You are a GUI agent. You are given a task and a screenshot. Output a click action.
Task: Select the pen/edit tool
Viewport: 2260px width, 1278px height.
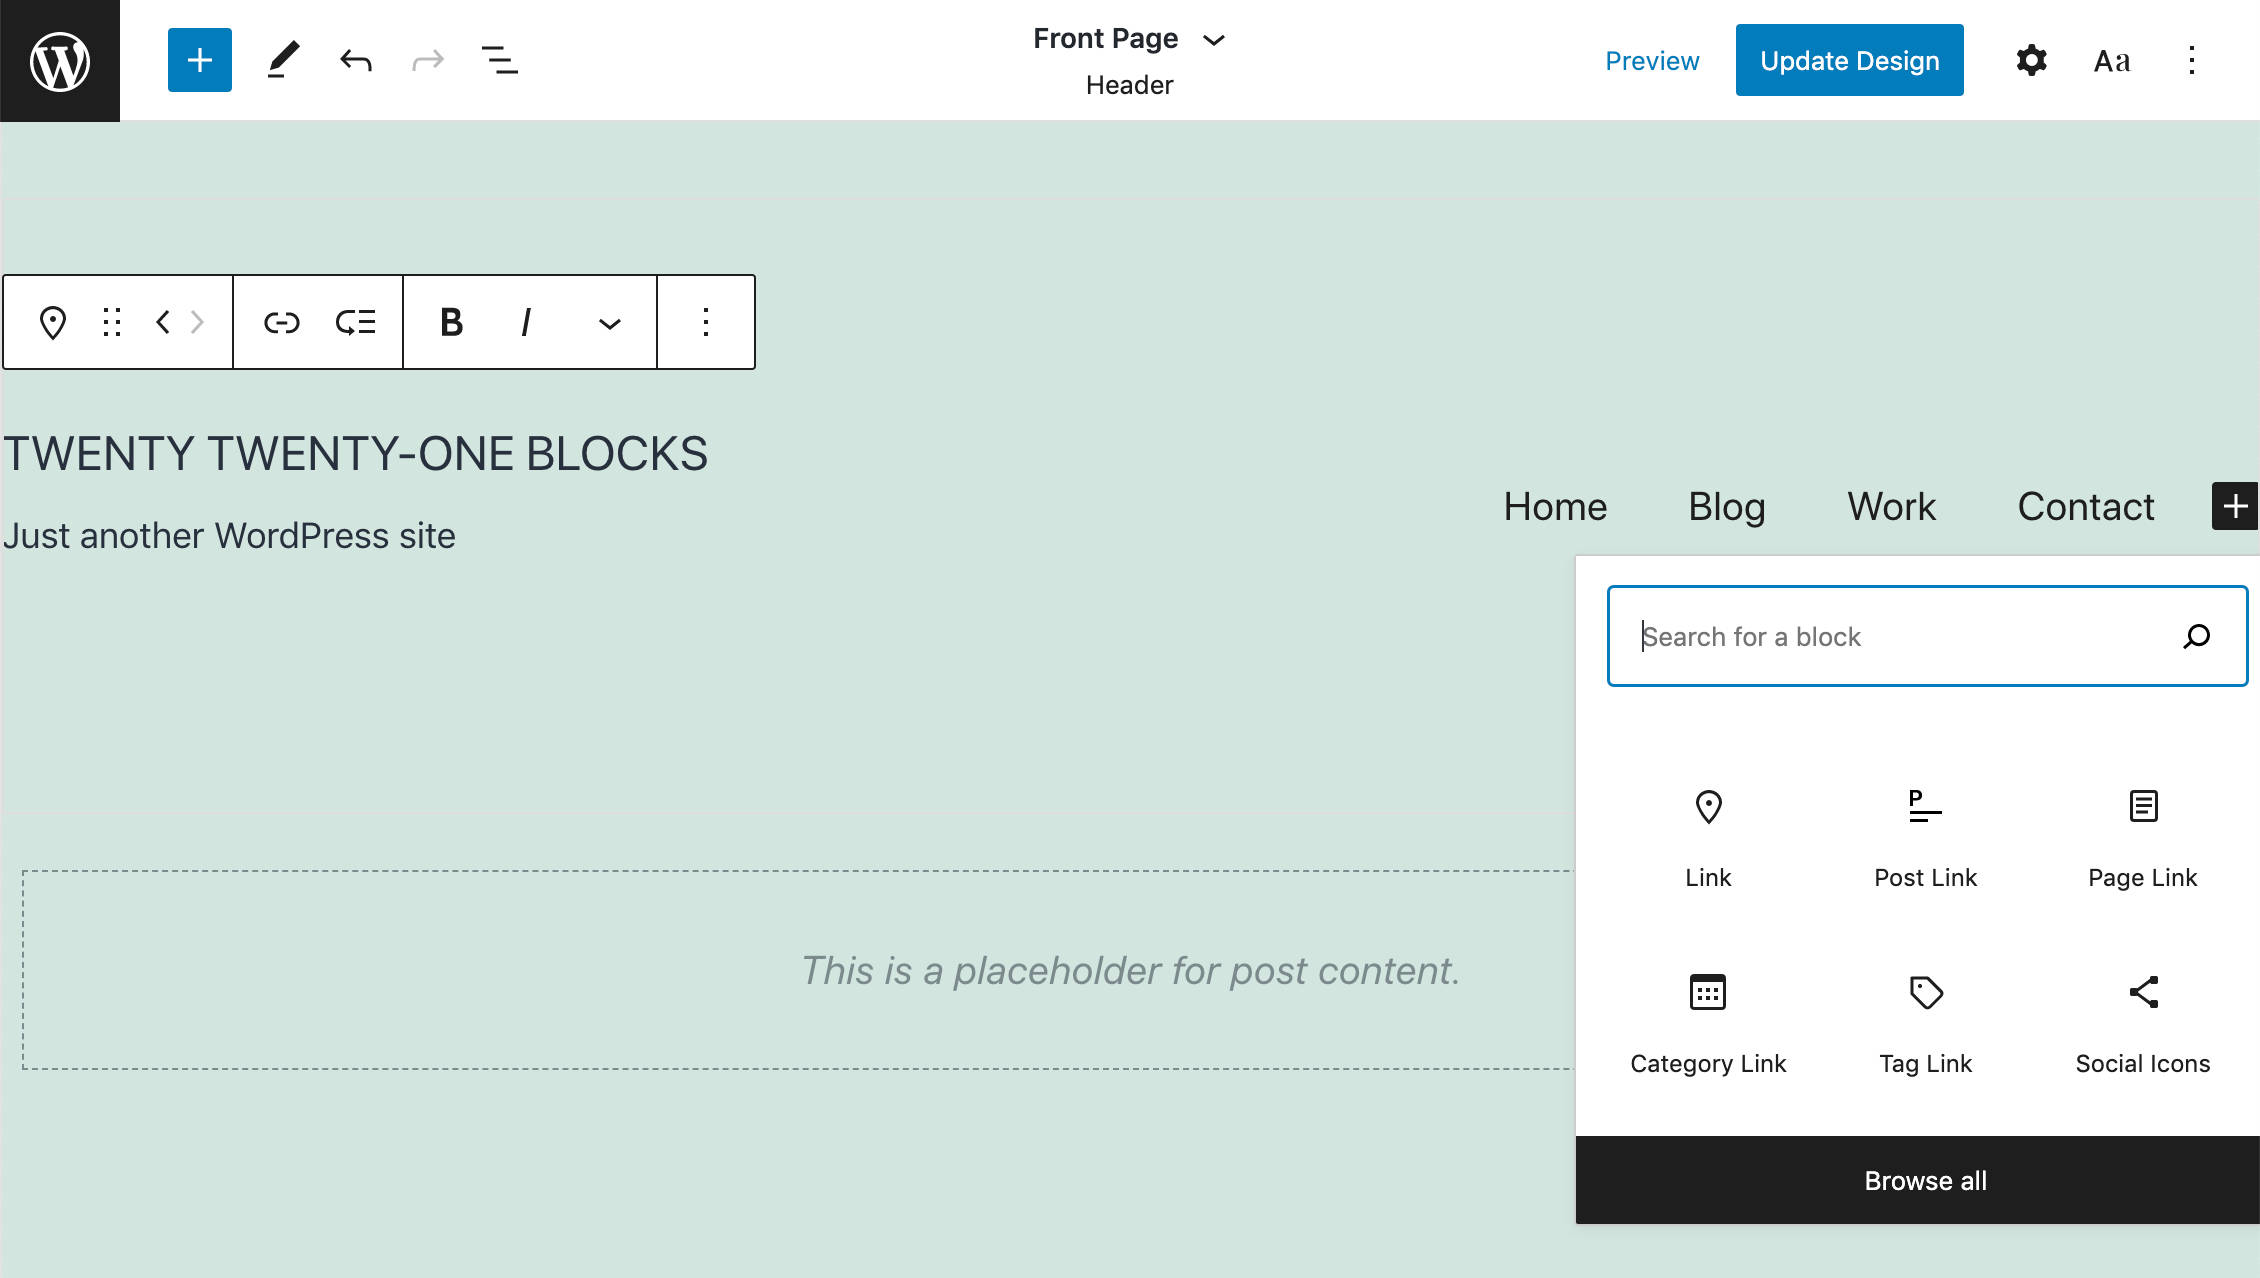[281, 59]
